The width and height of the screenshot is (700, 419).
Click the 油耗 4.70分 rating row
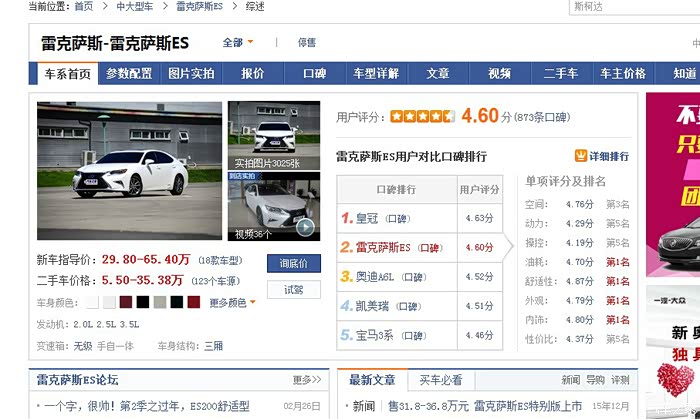(577, 262)
